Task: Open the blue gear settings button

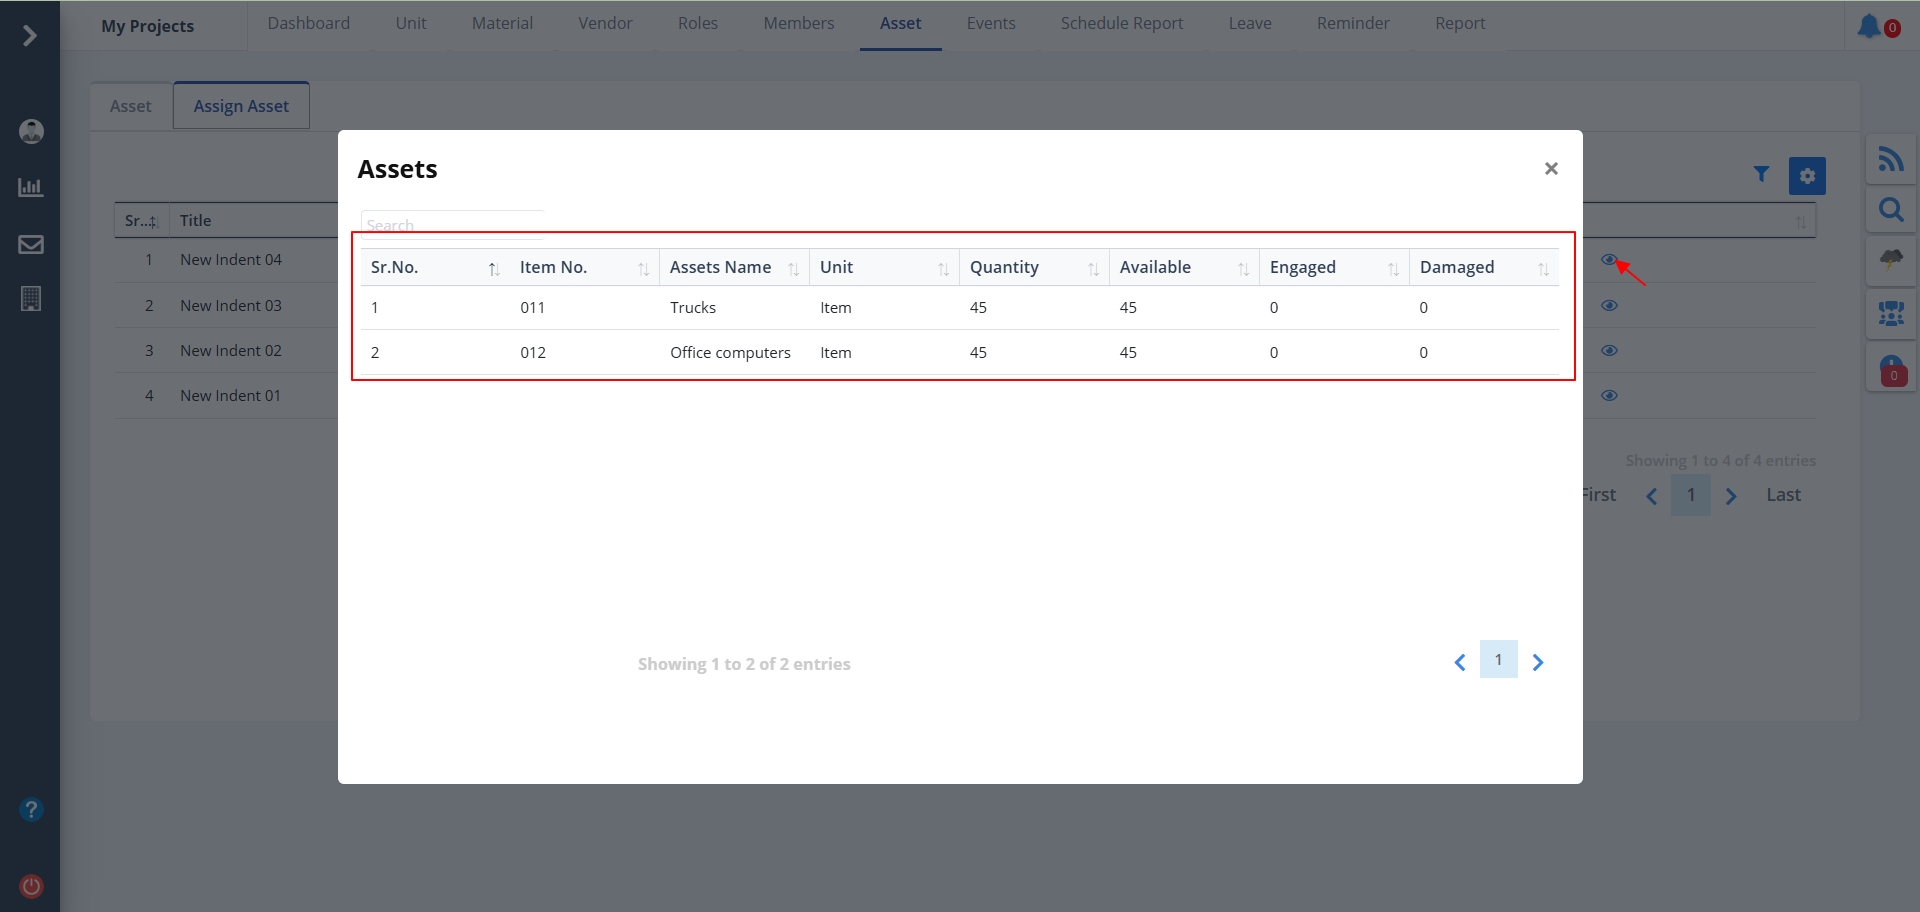Action: pos(1807,176)
